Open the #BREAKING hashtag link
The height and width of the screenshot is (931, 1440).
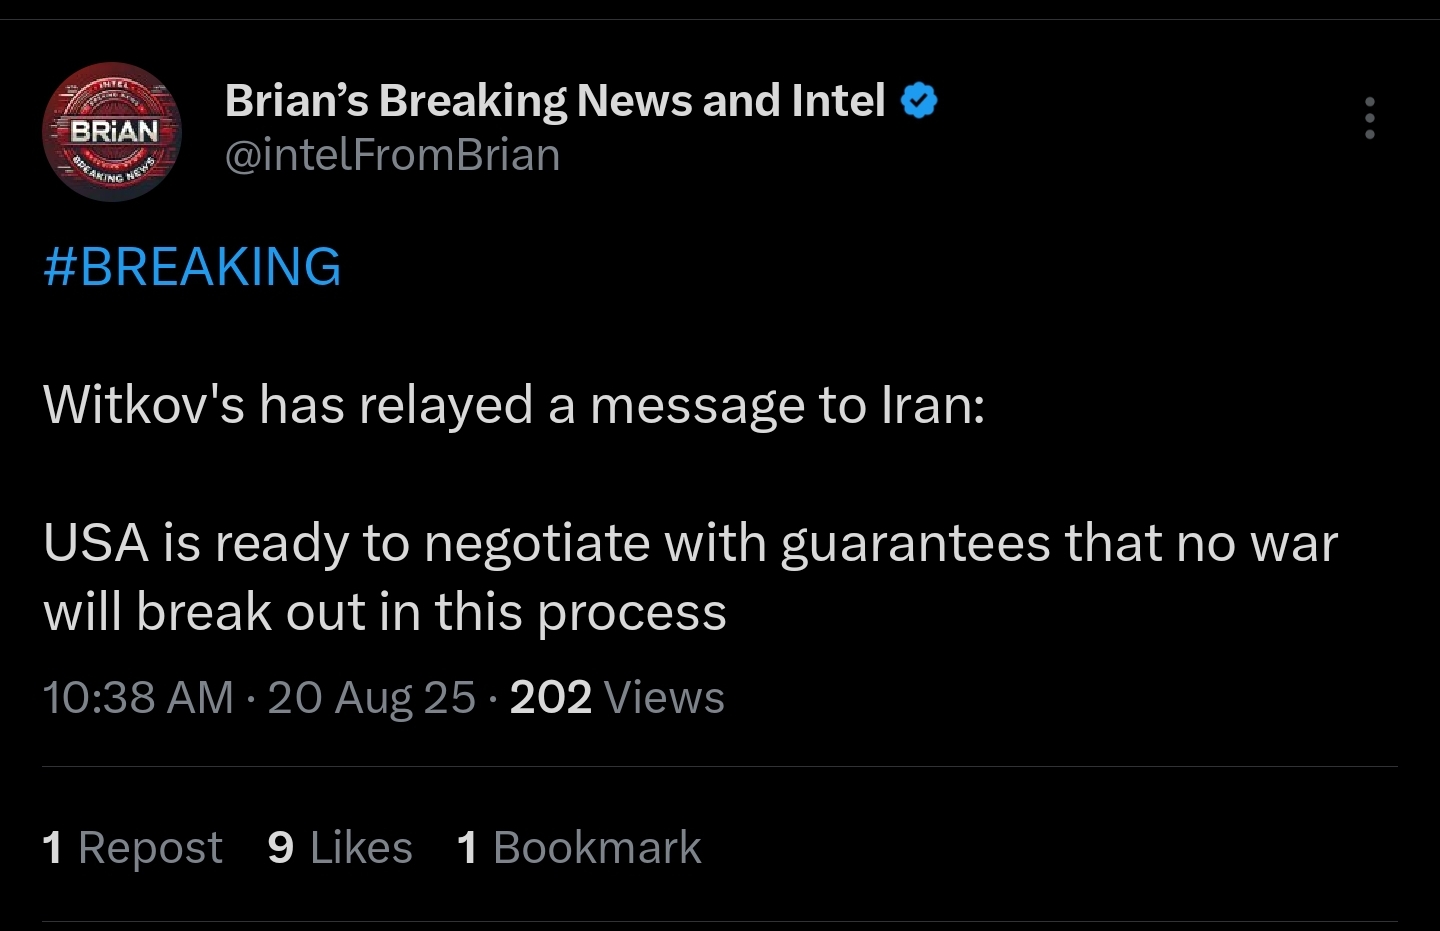(x=192, y=267)
